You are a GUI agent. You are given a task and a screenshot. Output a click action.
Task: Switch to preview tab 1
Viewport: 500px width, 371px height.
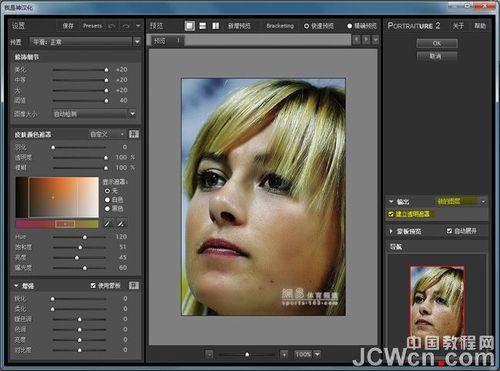point(168,41)
